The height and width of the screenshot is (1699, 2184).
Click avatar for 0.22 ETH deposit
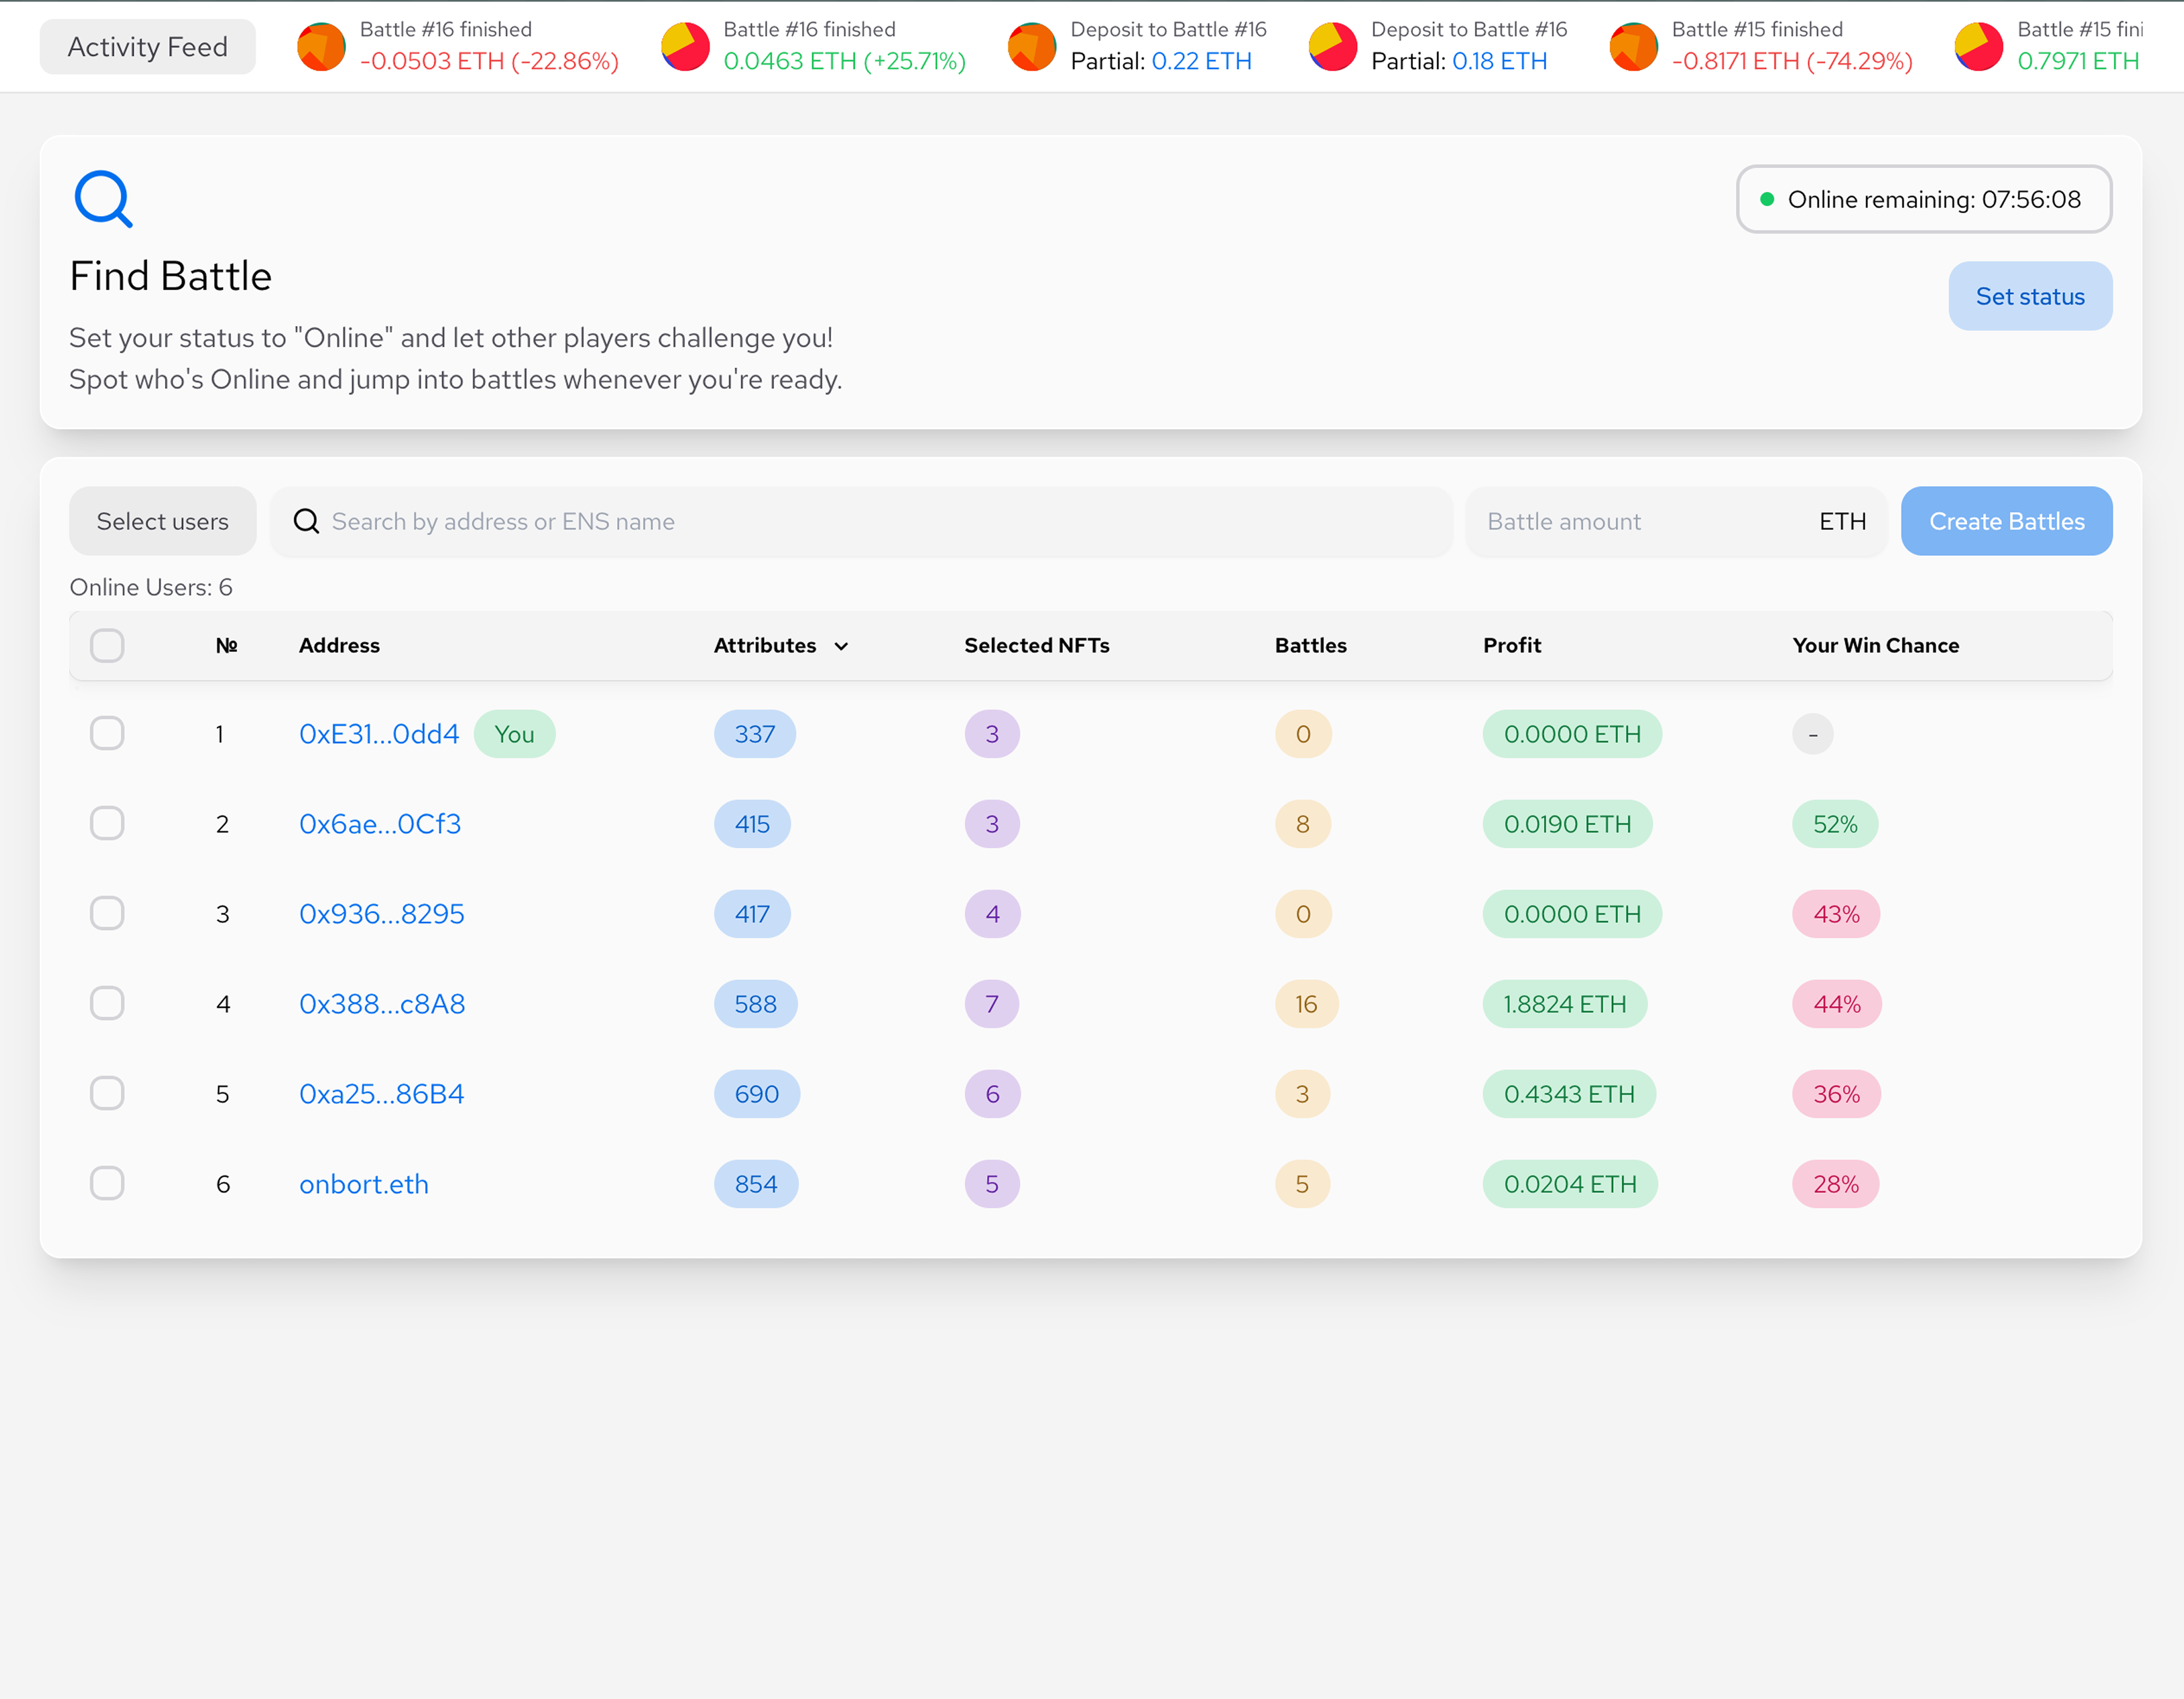(x=1032, y=46)
